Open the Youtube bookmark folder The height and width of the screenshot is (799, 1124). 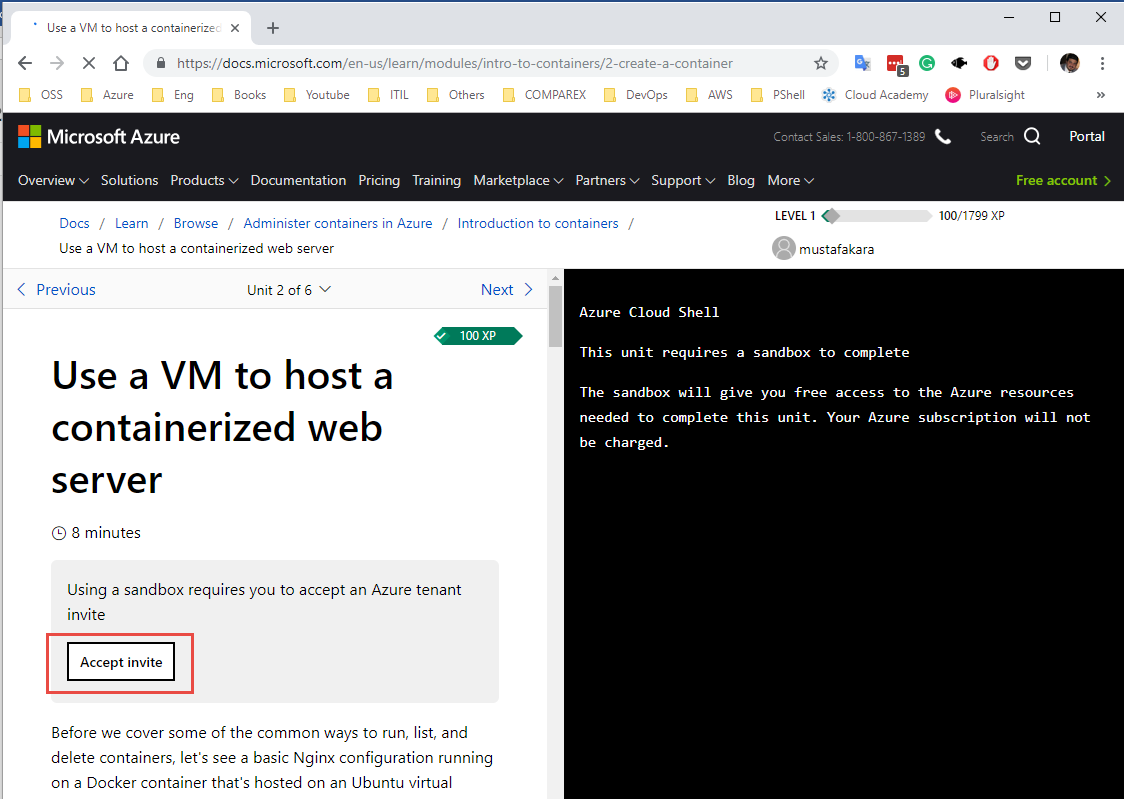tap(317, 95)
